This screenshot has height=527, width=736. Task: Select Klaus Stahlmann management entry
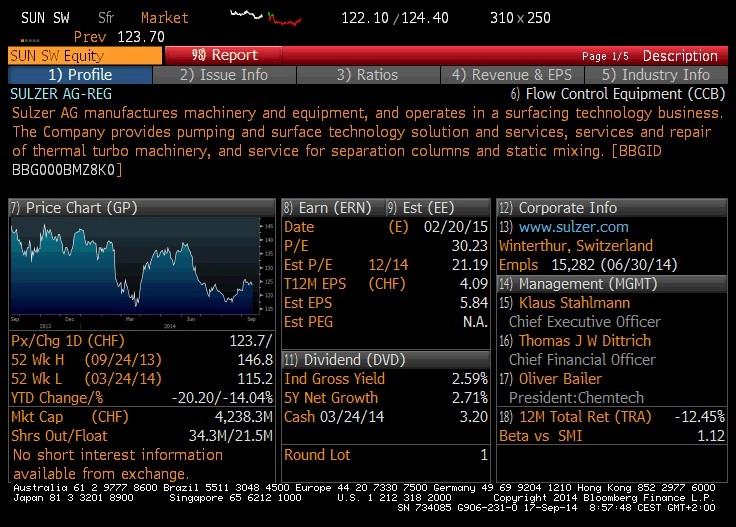574,303
